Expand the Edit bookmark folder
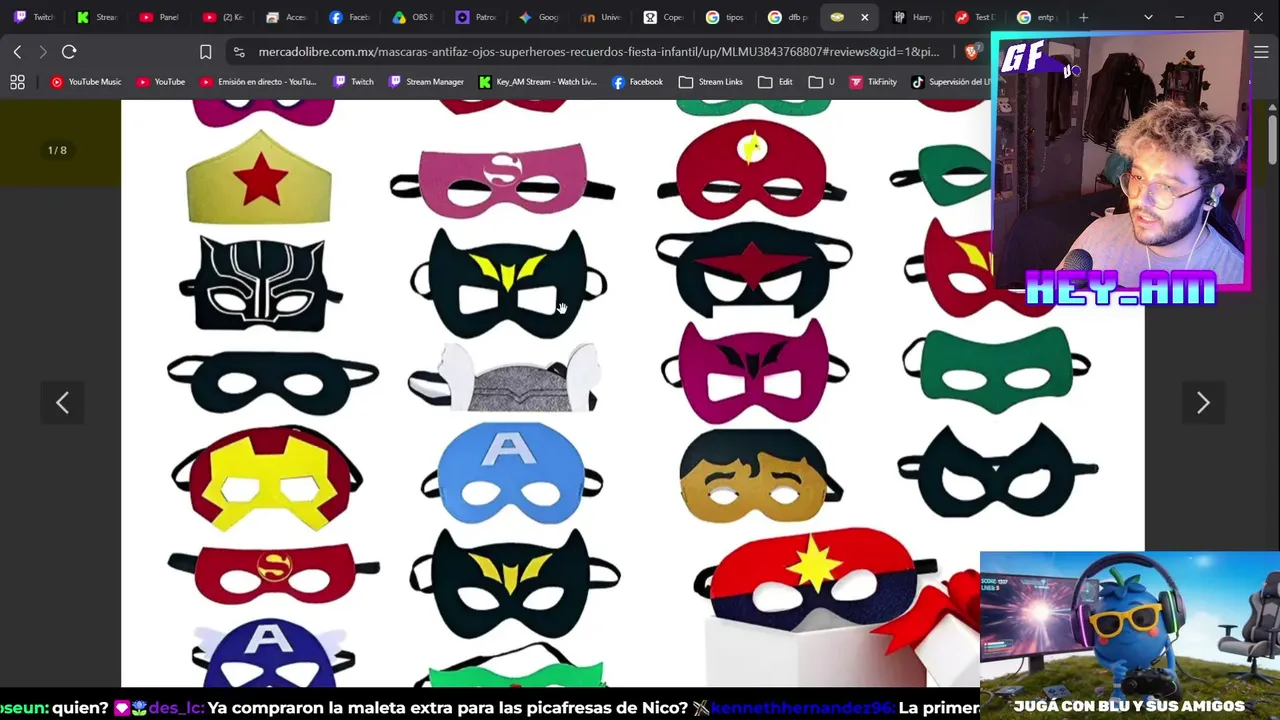The image size is (1280, 720). (776, 82)
